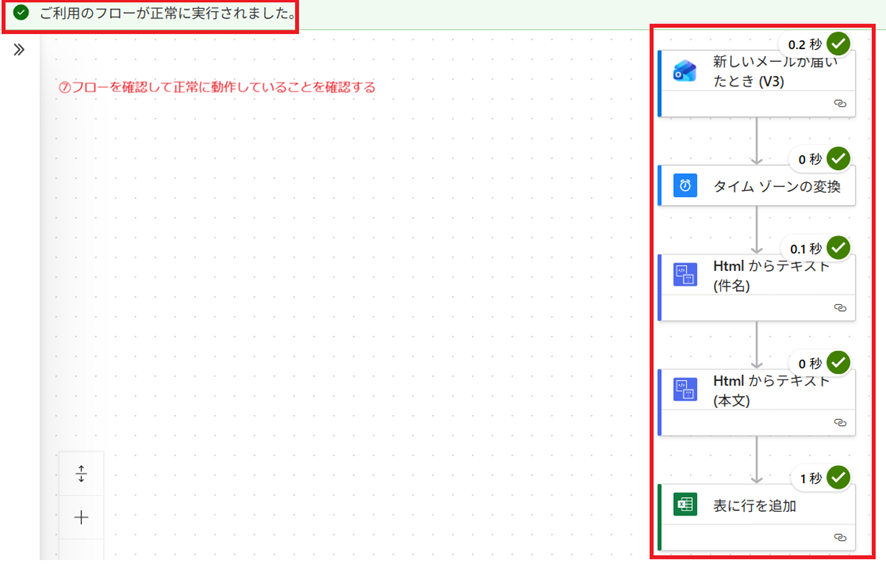
Task: Click the Excel icon on 表に行を追加 step
Action: 685,505
